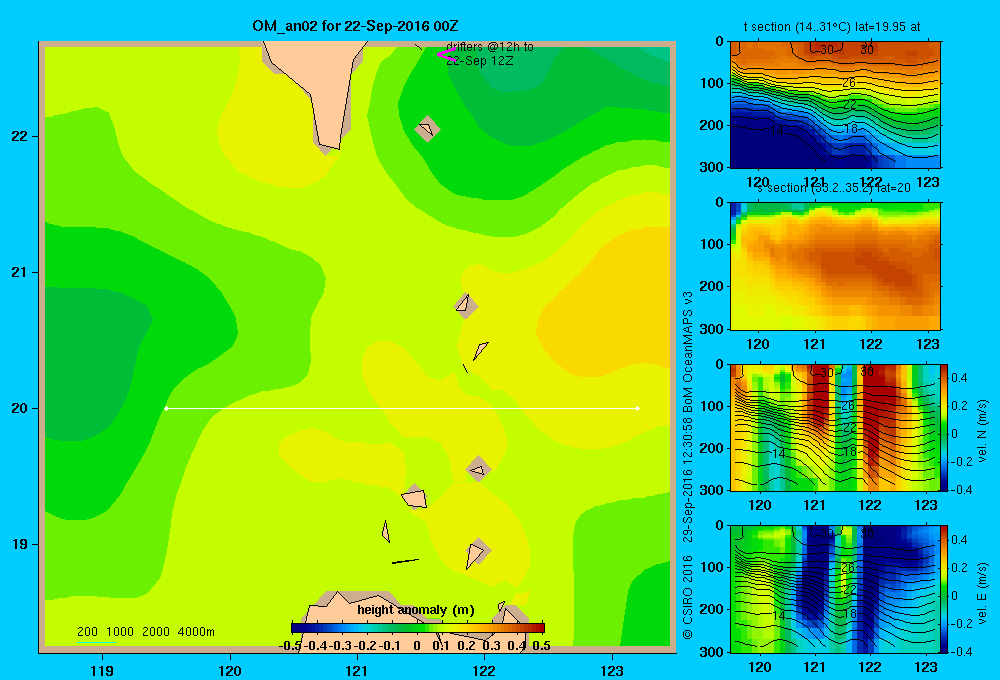Screen dimensions: 1000x680
Task: Click longitude label 122 on main map
Action: pos(484,670)
